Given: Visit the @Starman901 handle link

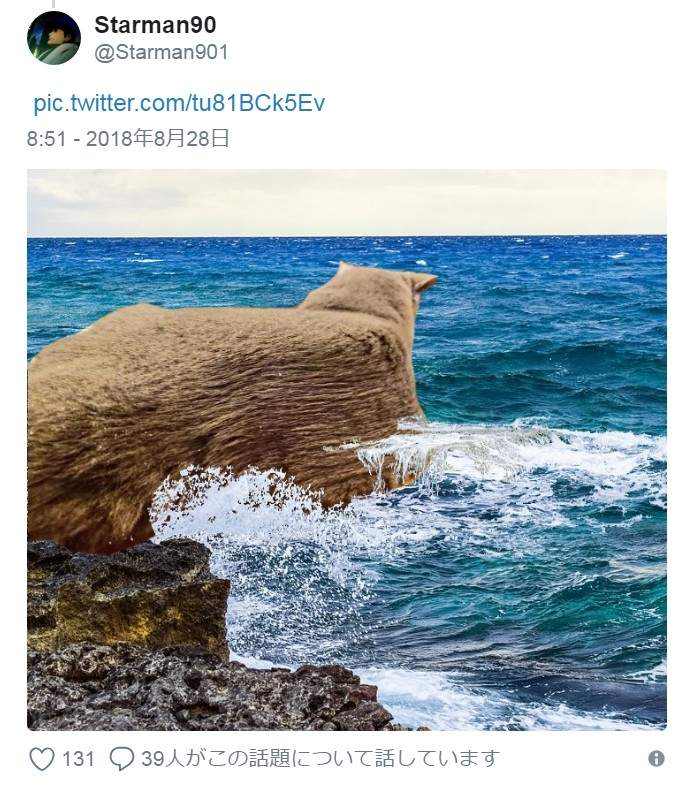Looking at the screenshot, I should pos(161,52).
